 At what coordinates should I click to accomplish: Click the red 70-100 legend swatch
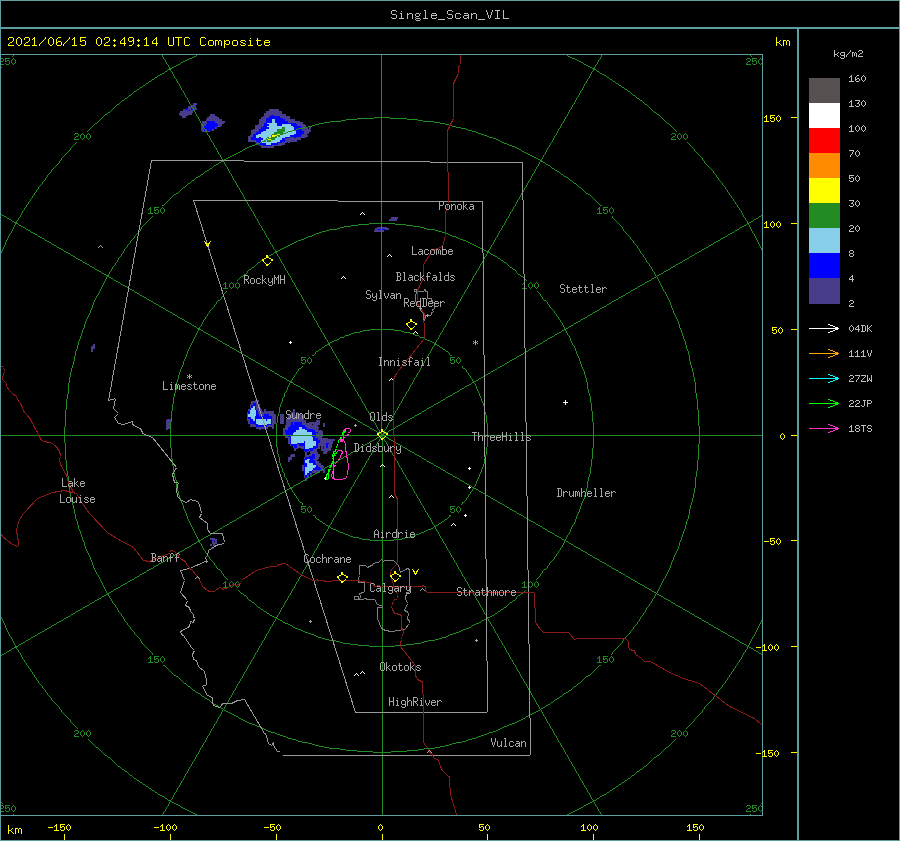pos(824,141)
